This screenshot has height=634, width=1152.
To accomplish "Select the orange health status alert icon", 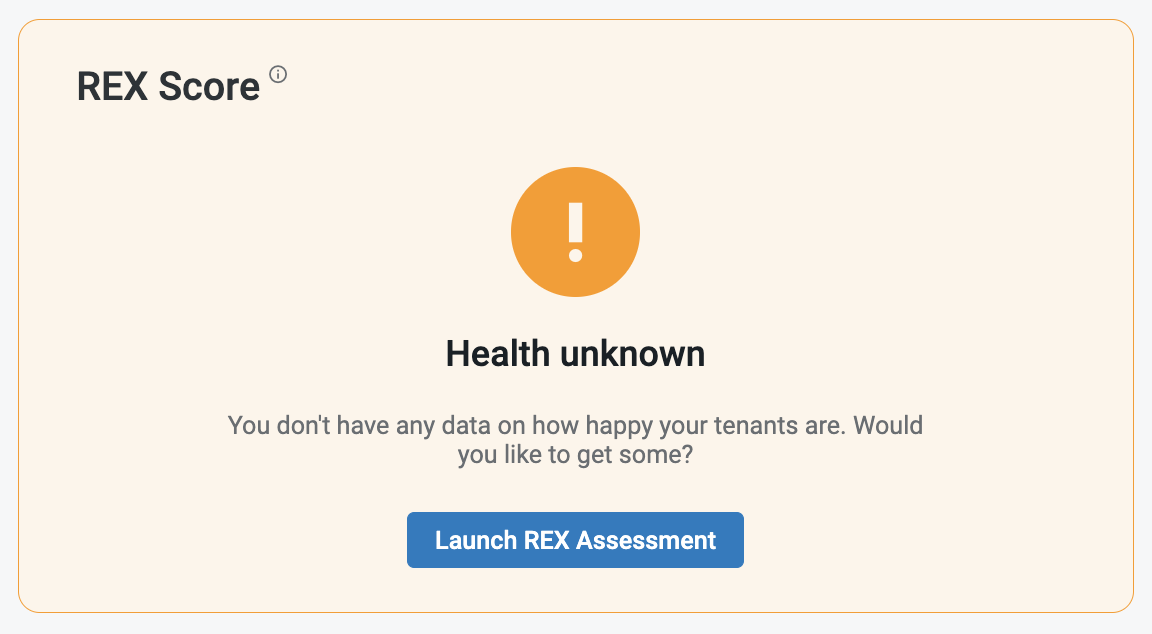I will coord(575,232).
